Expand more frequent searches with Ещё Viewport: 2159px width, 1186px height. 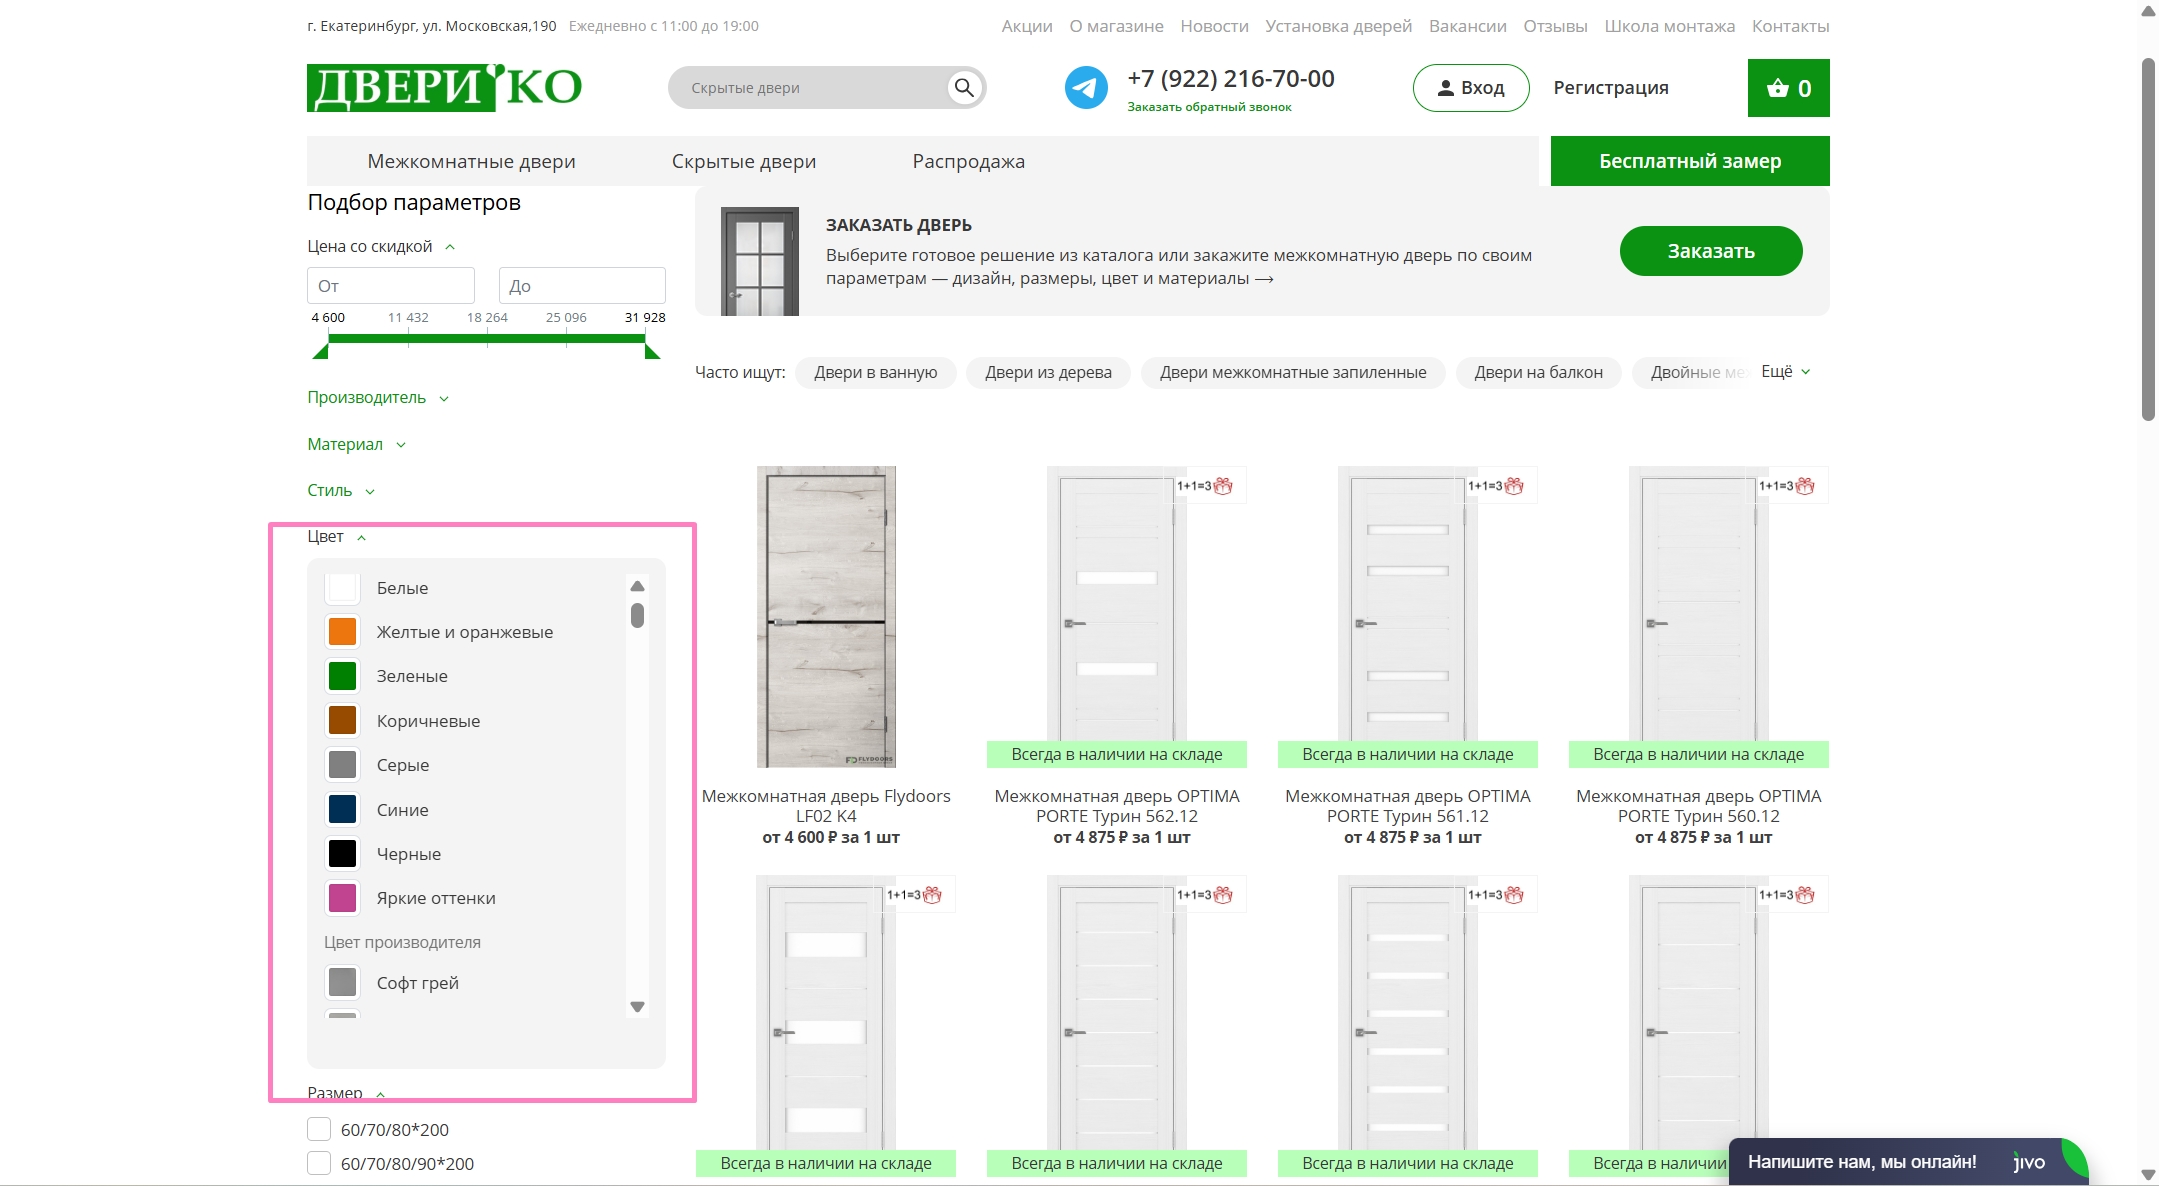[x=1786, y=372]
